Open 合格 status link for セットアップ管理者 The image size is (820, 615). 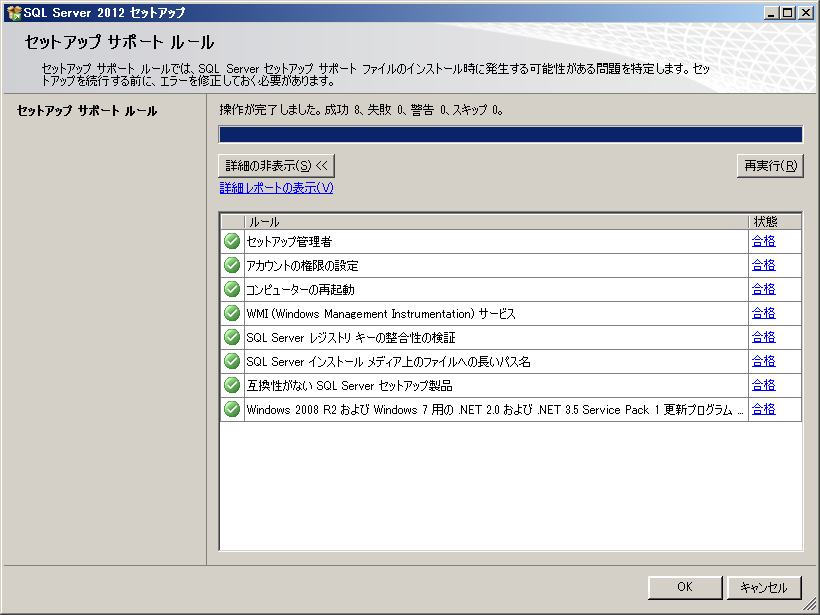pyautogui.click(x=763, y=241)
